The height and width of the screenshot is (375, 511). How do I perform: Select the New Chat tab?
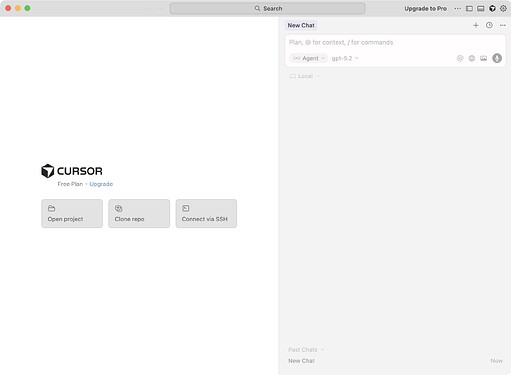[x=301, y=25]
